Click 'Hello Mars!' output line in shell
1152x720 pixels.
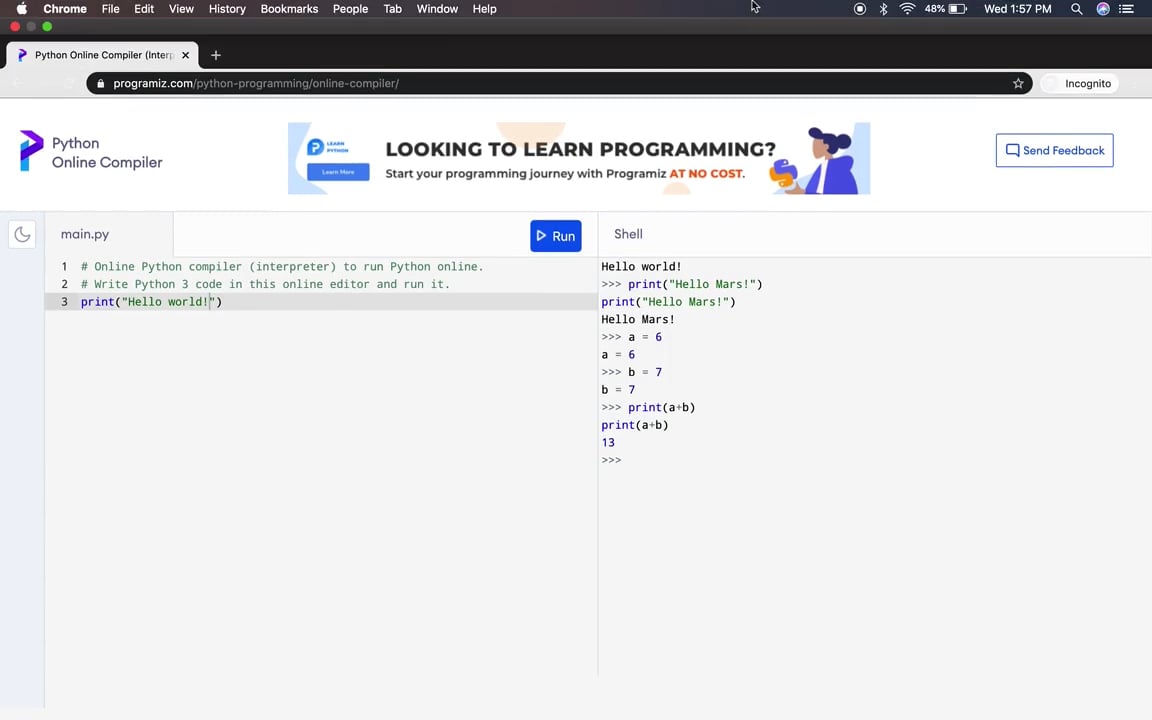coord(638,320)
